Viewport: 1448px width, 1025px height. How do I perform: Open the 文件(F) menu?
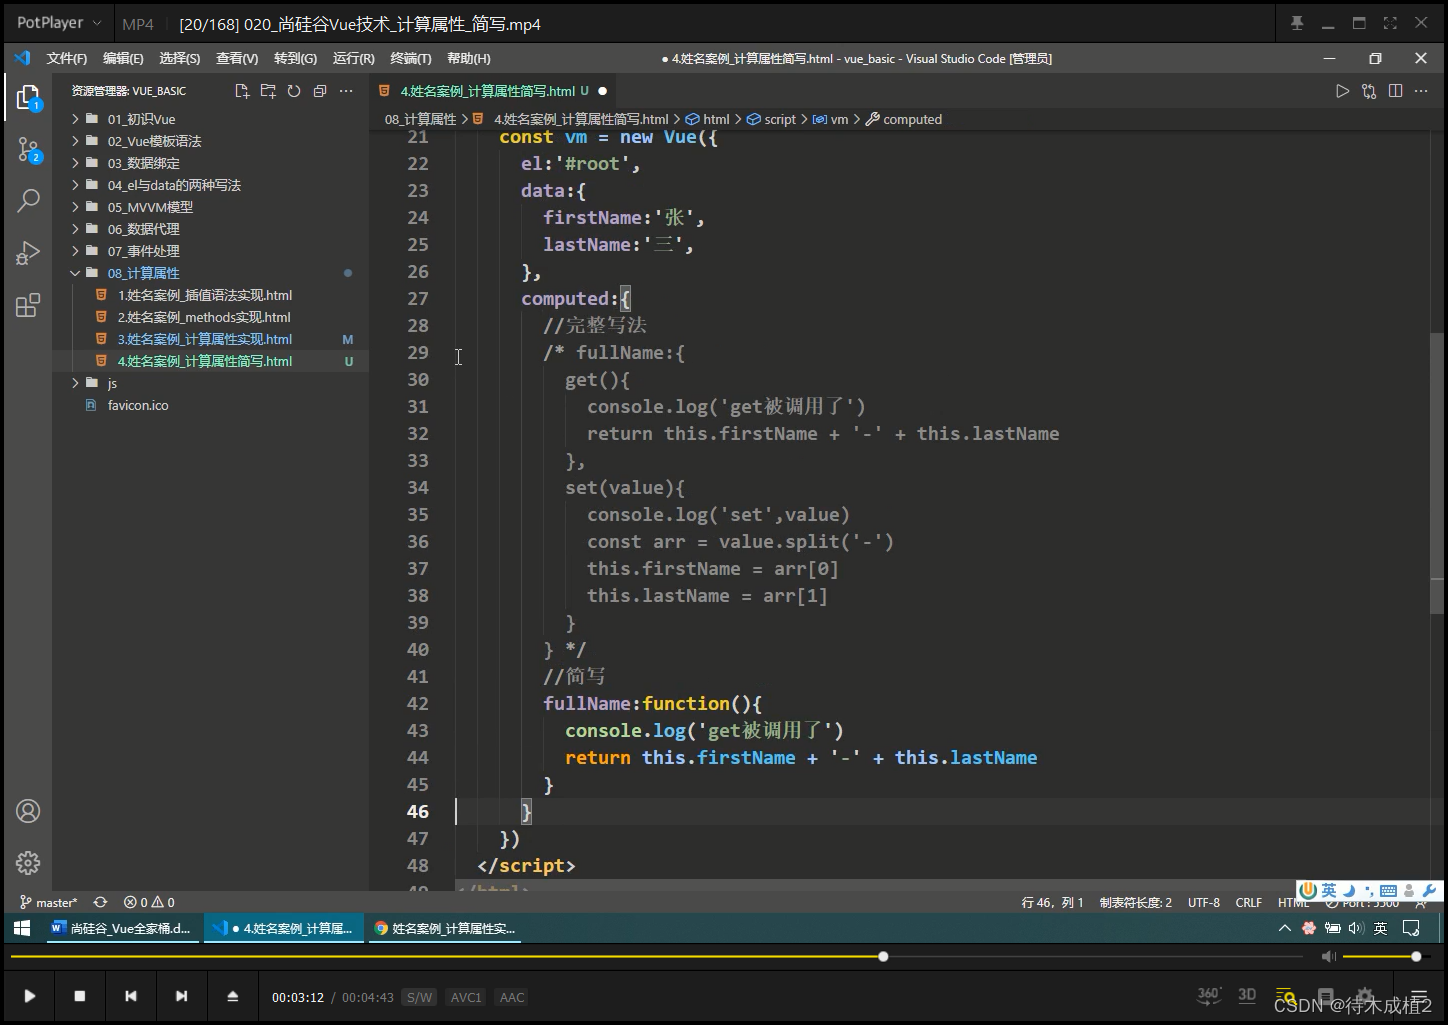tap(67, 58)
